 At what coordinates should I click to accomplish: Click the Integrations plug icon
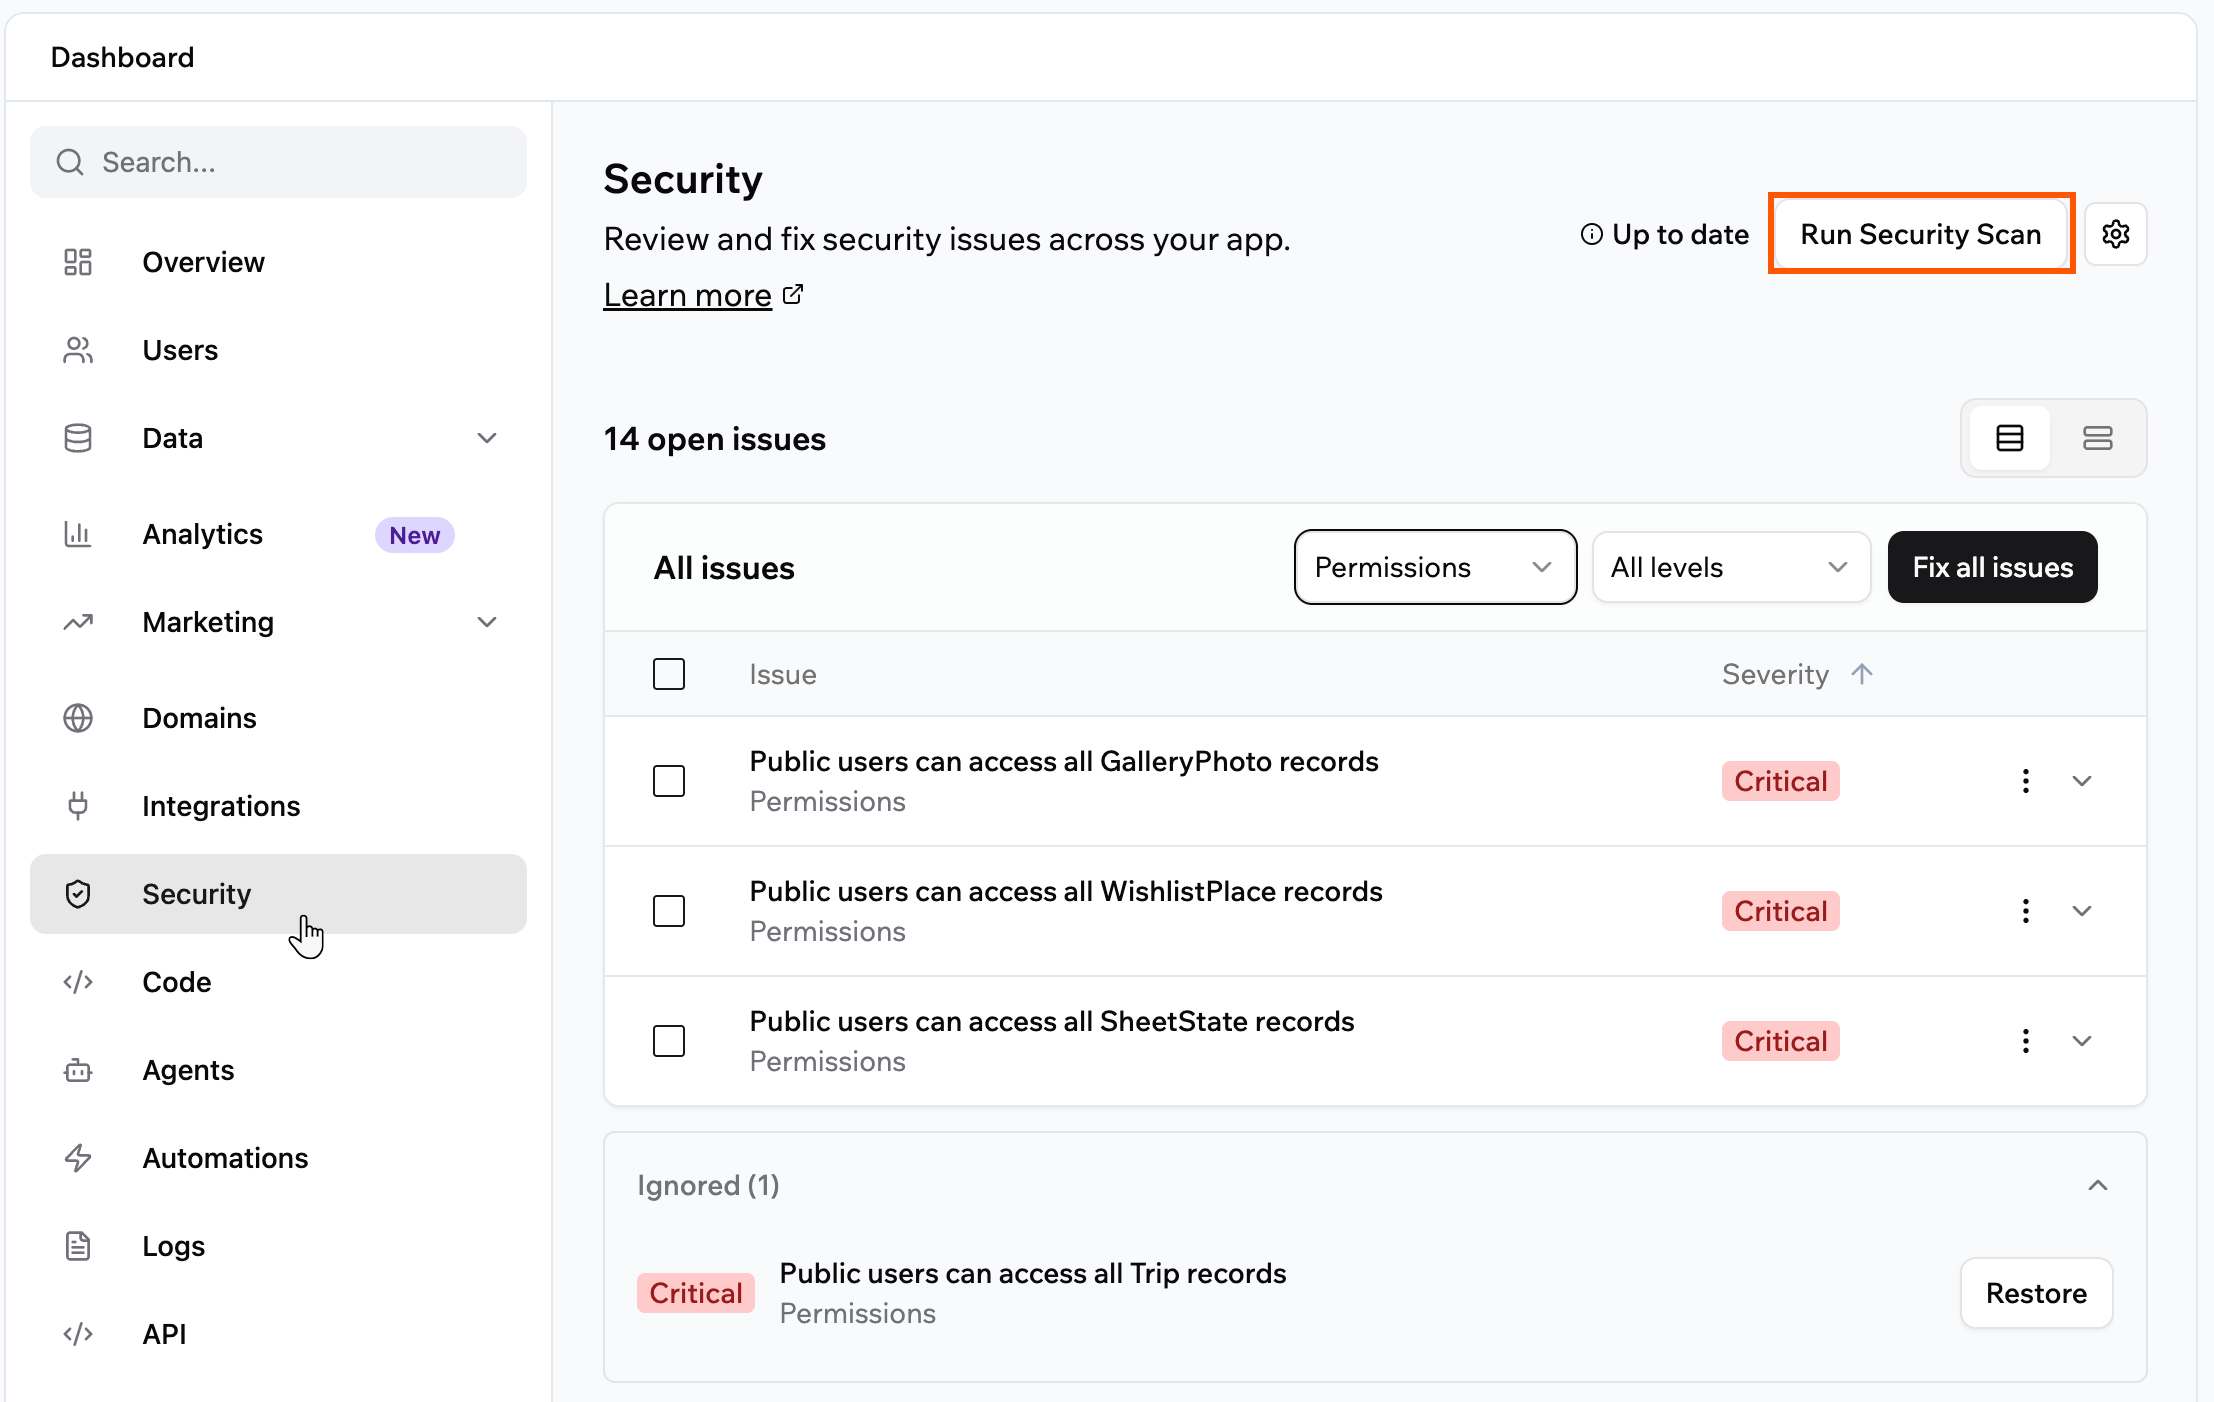click(x=78, y=806)
